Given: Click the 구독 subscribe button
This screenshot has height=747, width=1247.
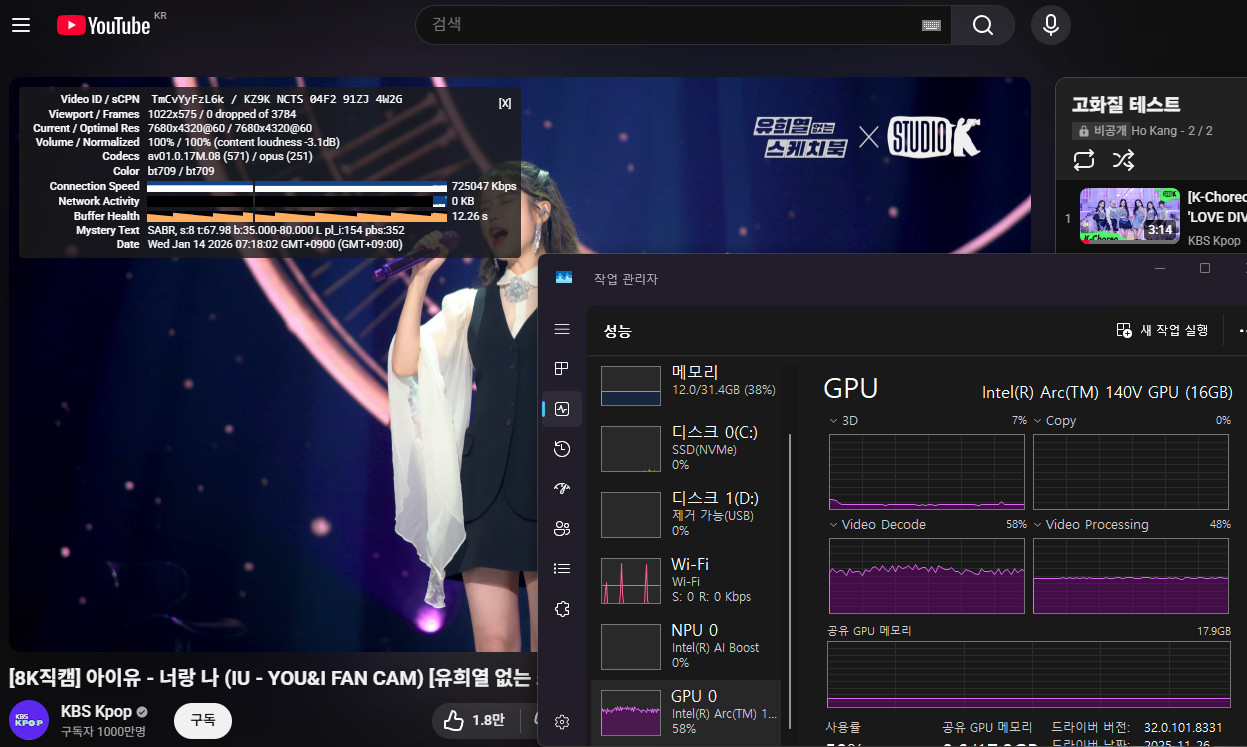Looking at the screenshot, I should coord(202,720).
